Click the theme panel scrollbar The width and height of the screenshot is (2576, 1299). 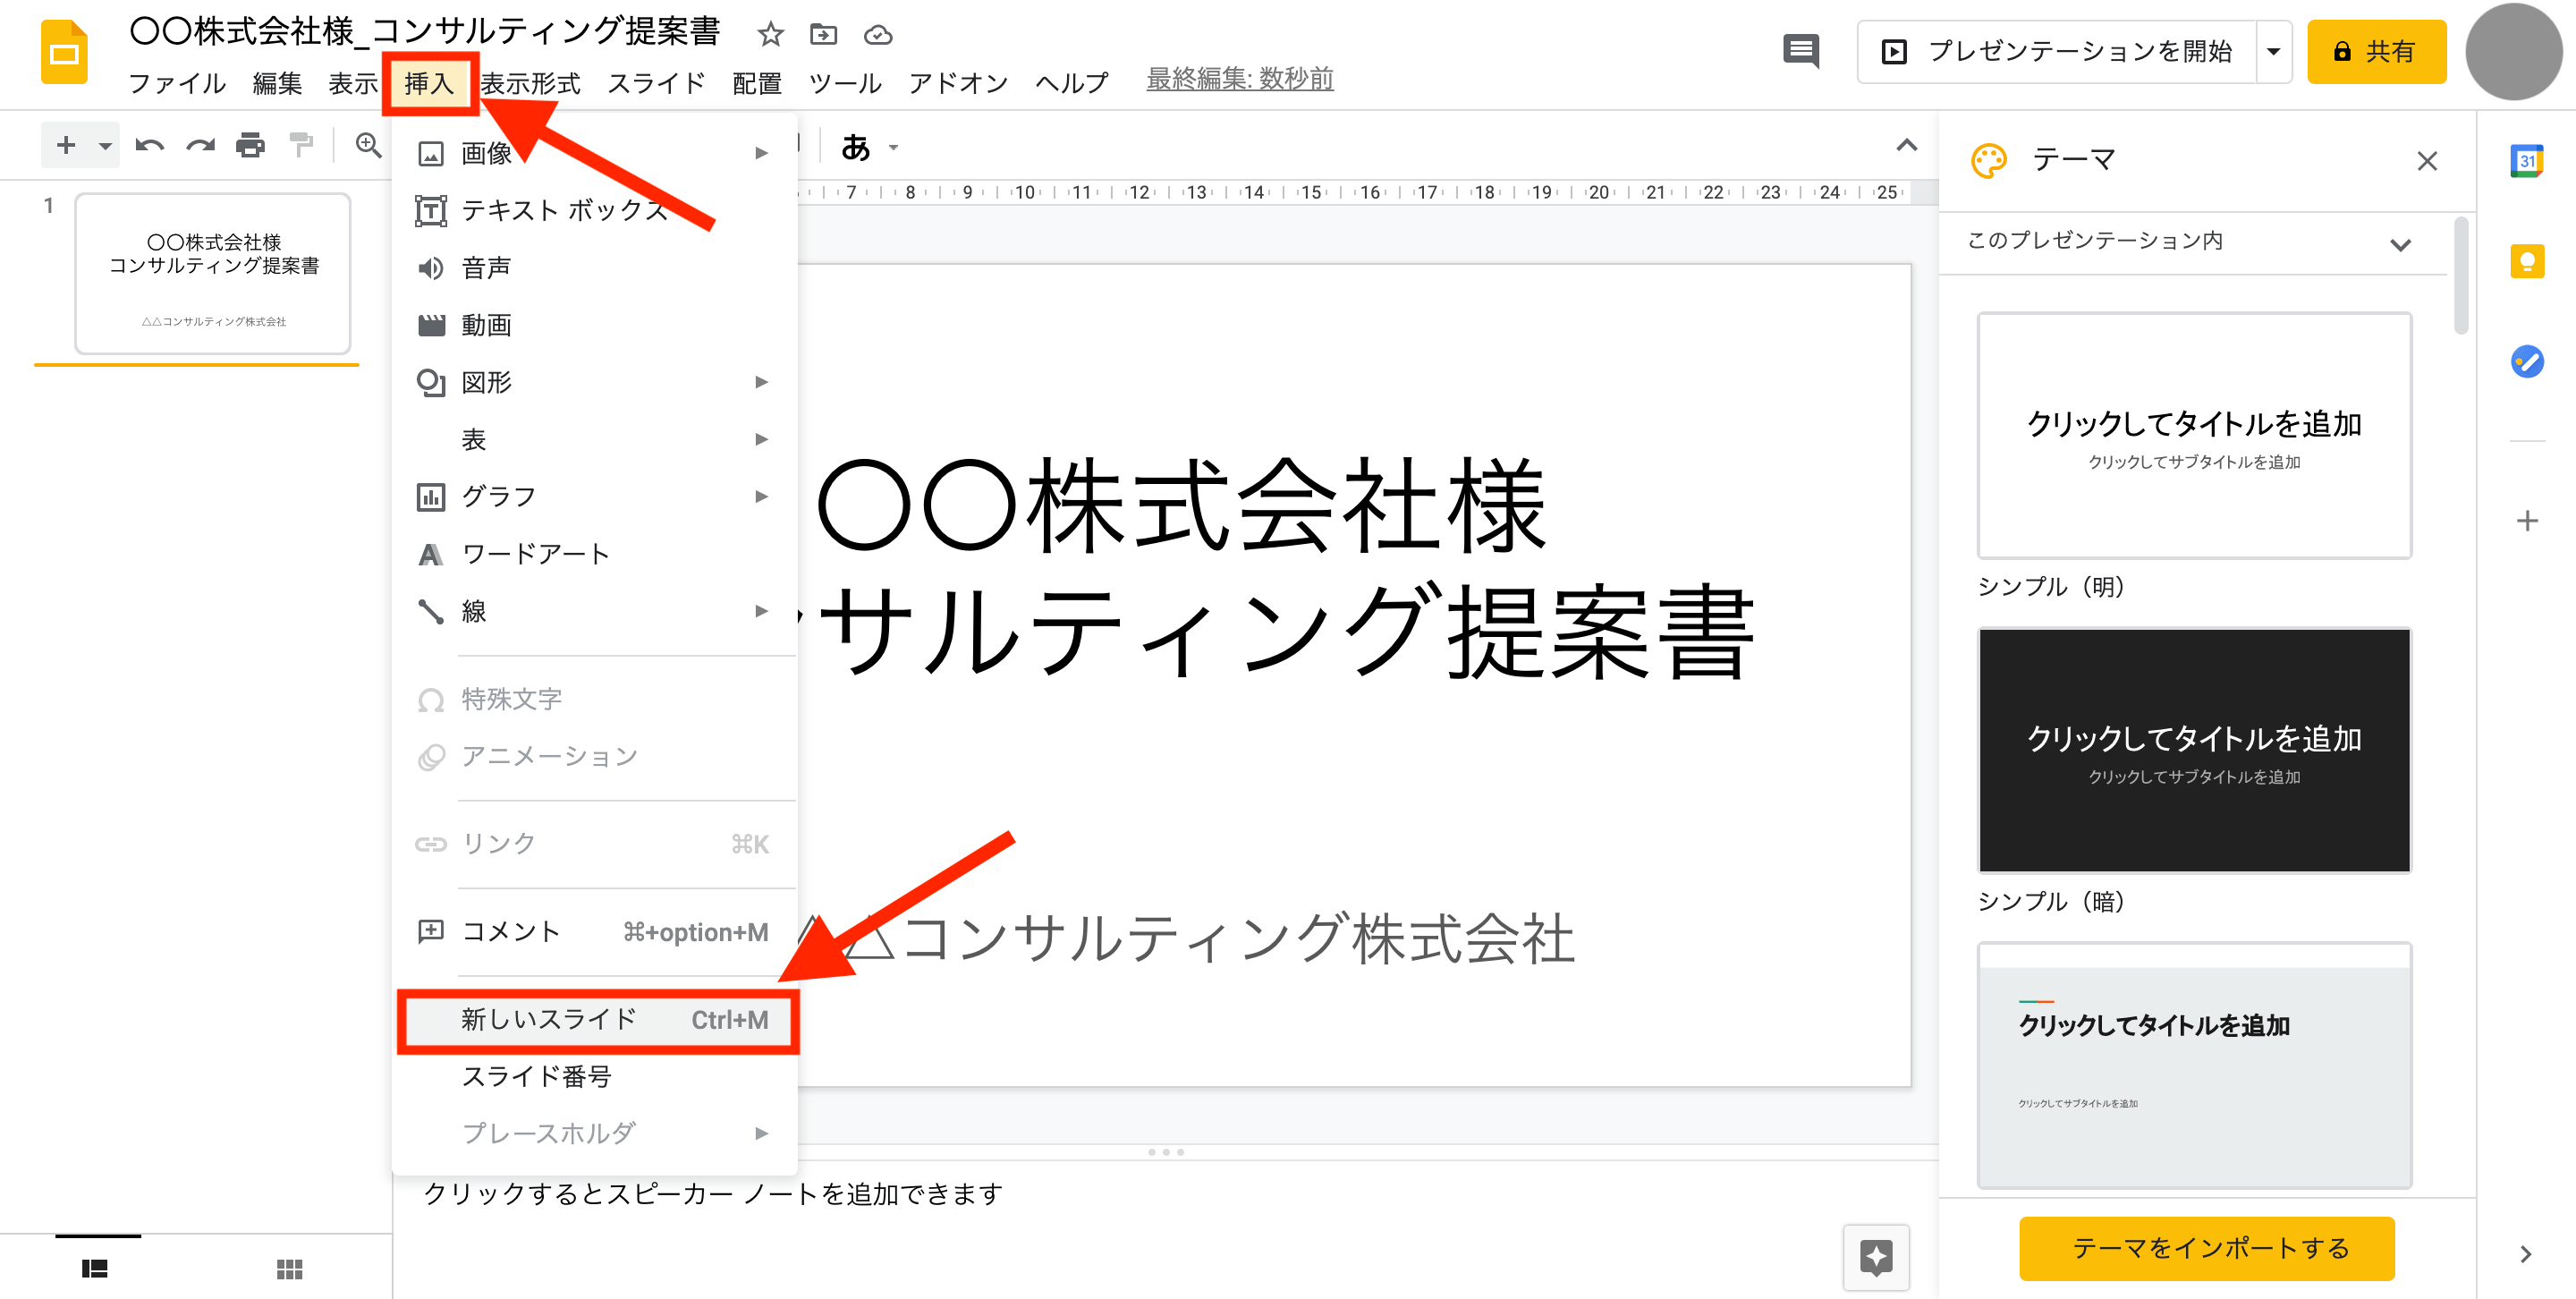click(x=2461, y=276)
